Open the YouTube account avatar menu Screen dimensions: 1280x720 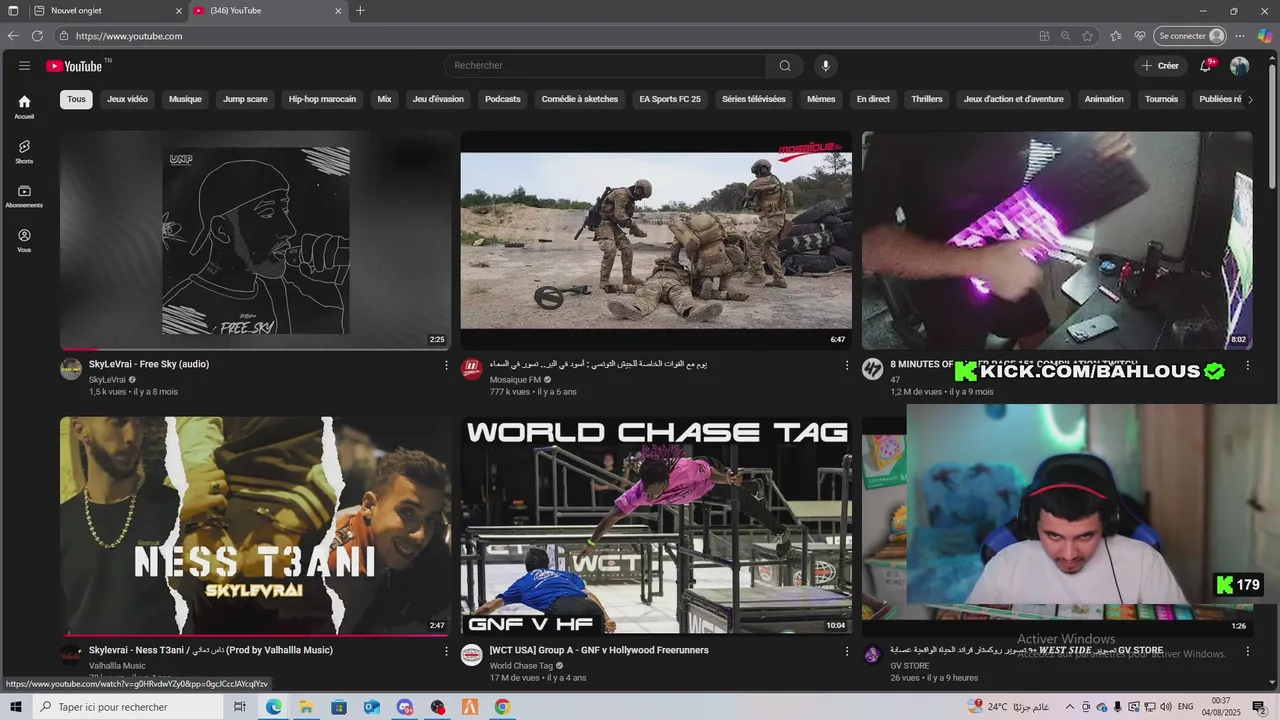1239,66
